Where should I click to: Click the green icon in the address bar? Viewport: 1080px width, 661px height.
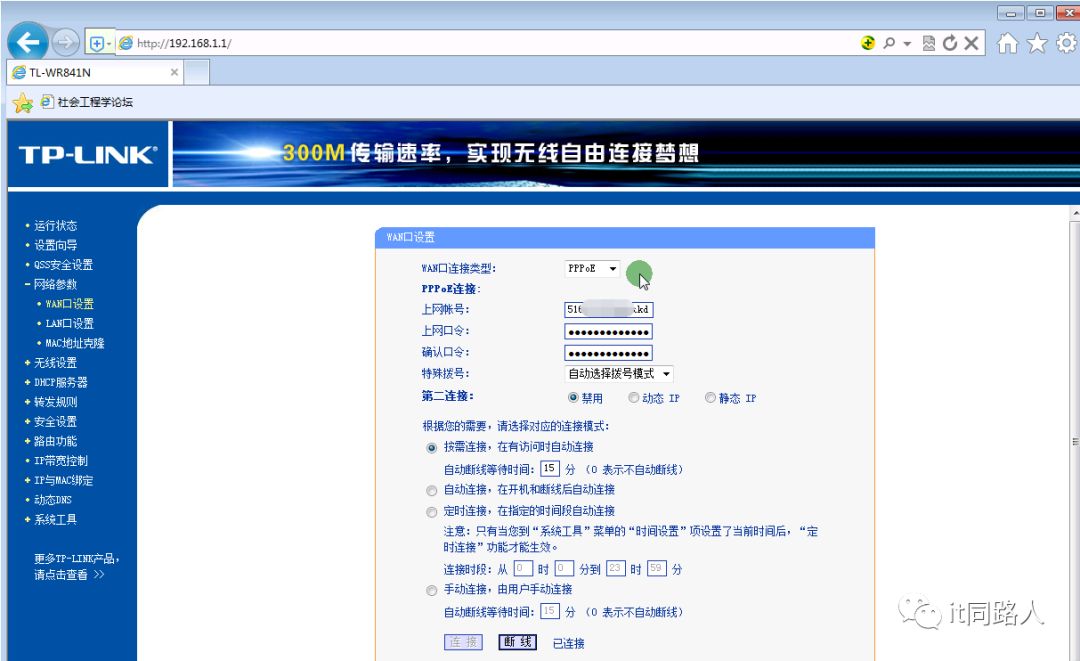coord(868,43)
